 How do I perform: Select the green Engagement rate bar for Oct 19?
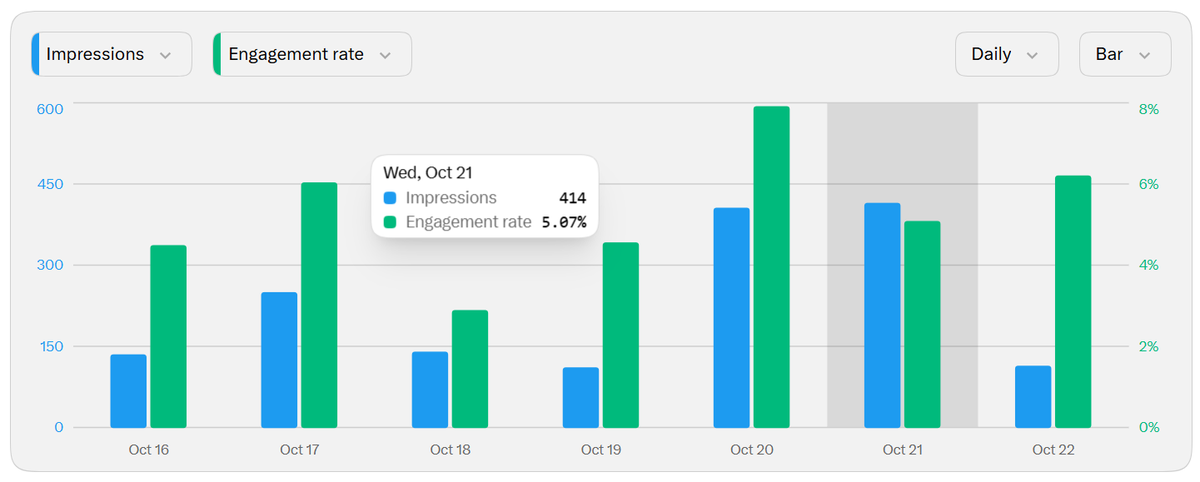click(x=621, y=335)
